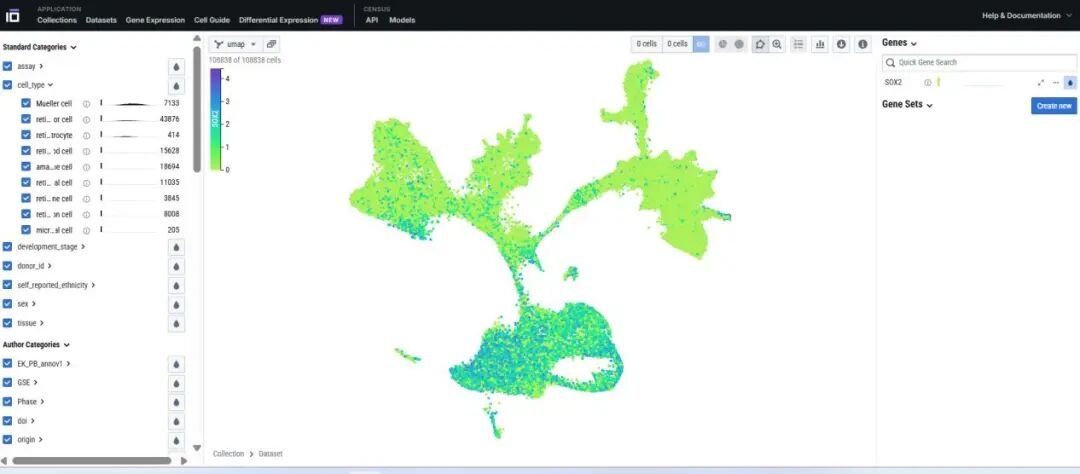Open side-by-side view next to umap
Viewport: 1080px width, 474px height.
pos(272,44)
